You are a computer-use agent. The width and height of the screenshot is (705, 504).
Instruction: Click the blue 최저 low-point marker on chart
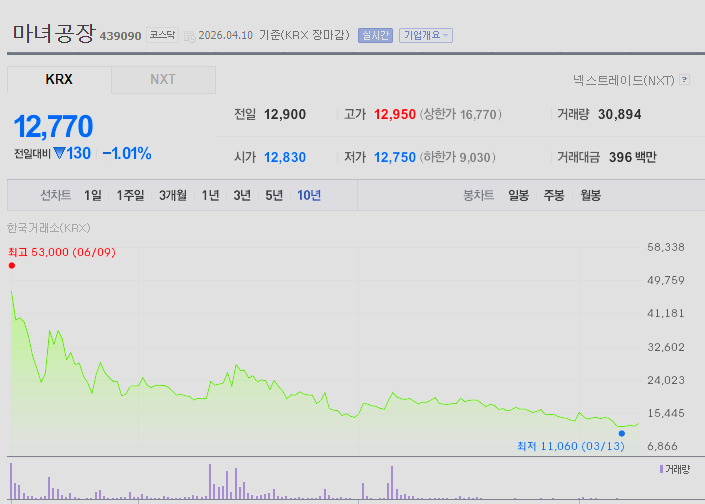pyautogui.click(x=621, y=433)
